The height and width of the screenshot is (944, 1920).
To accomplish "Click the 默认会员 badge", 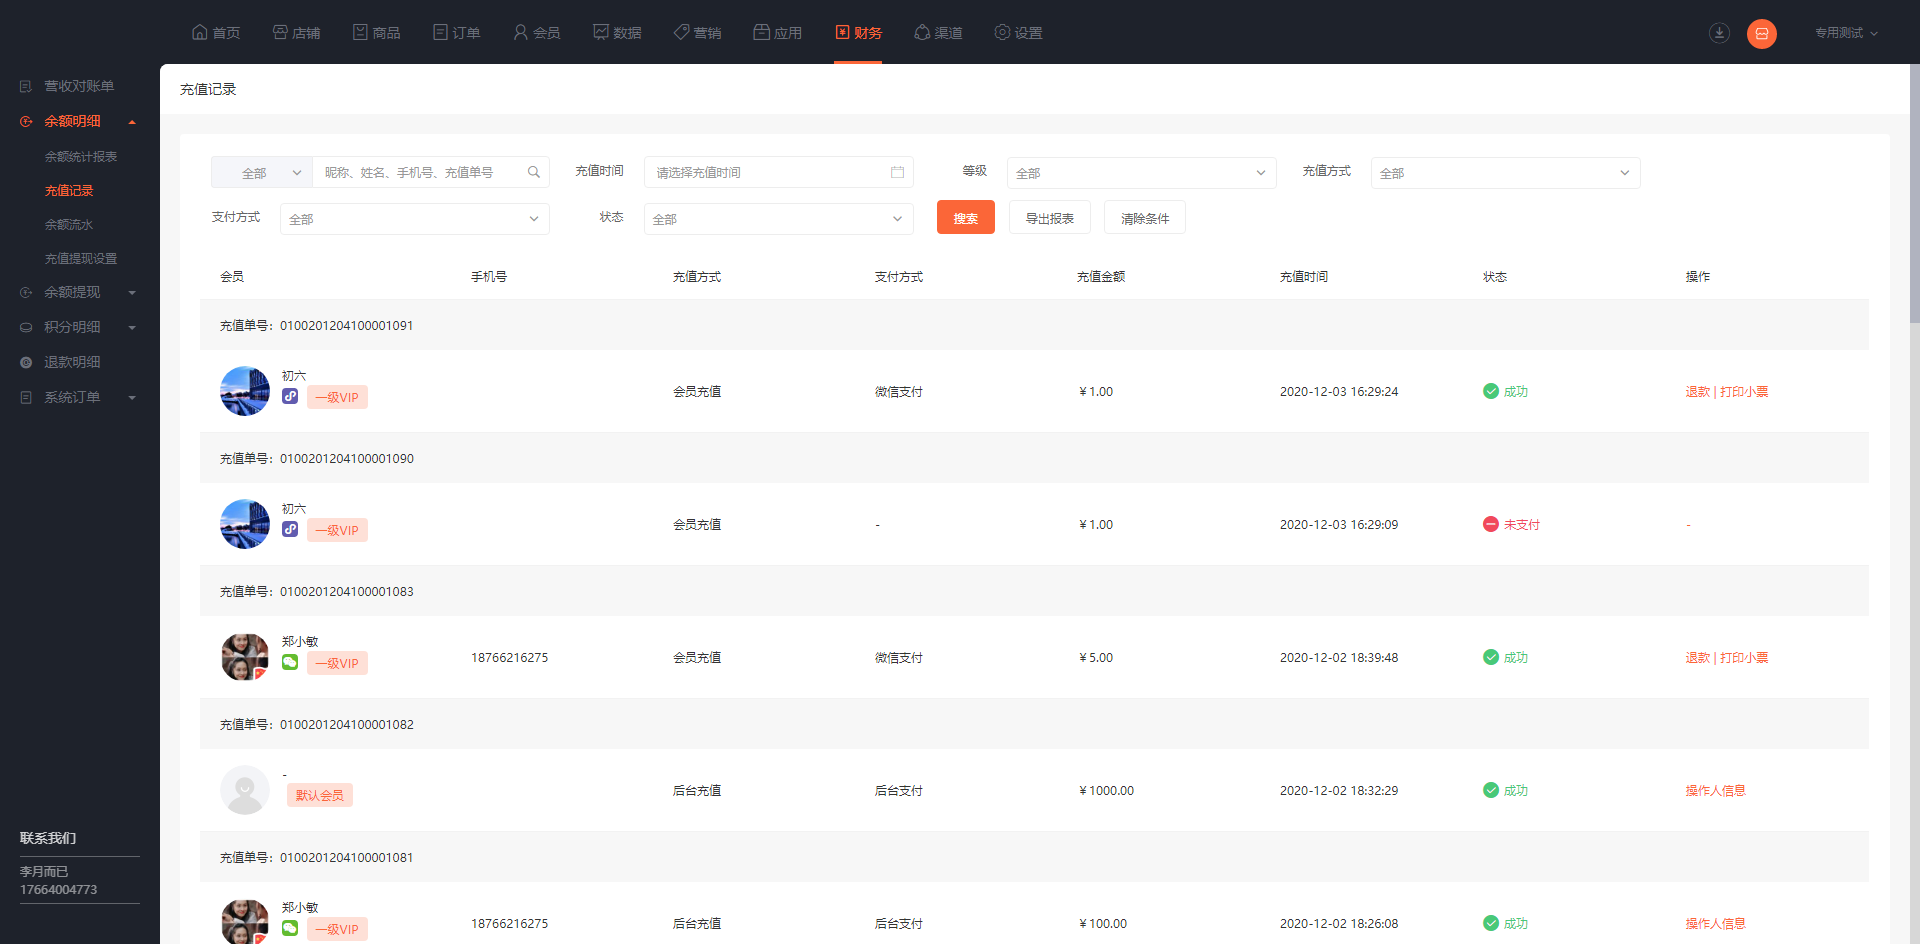I will pos(320,795).
